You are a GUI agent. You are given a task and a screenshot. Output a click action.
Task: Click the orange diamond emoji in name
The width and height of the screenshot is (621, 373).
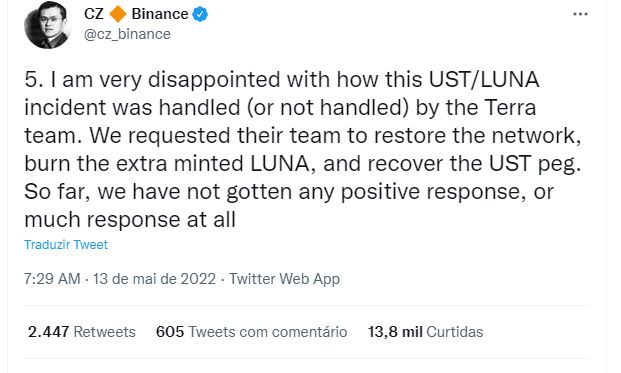click(x=118, y=14)
